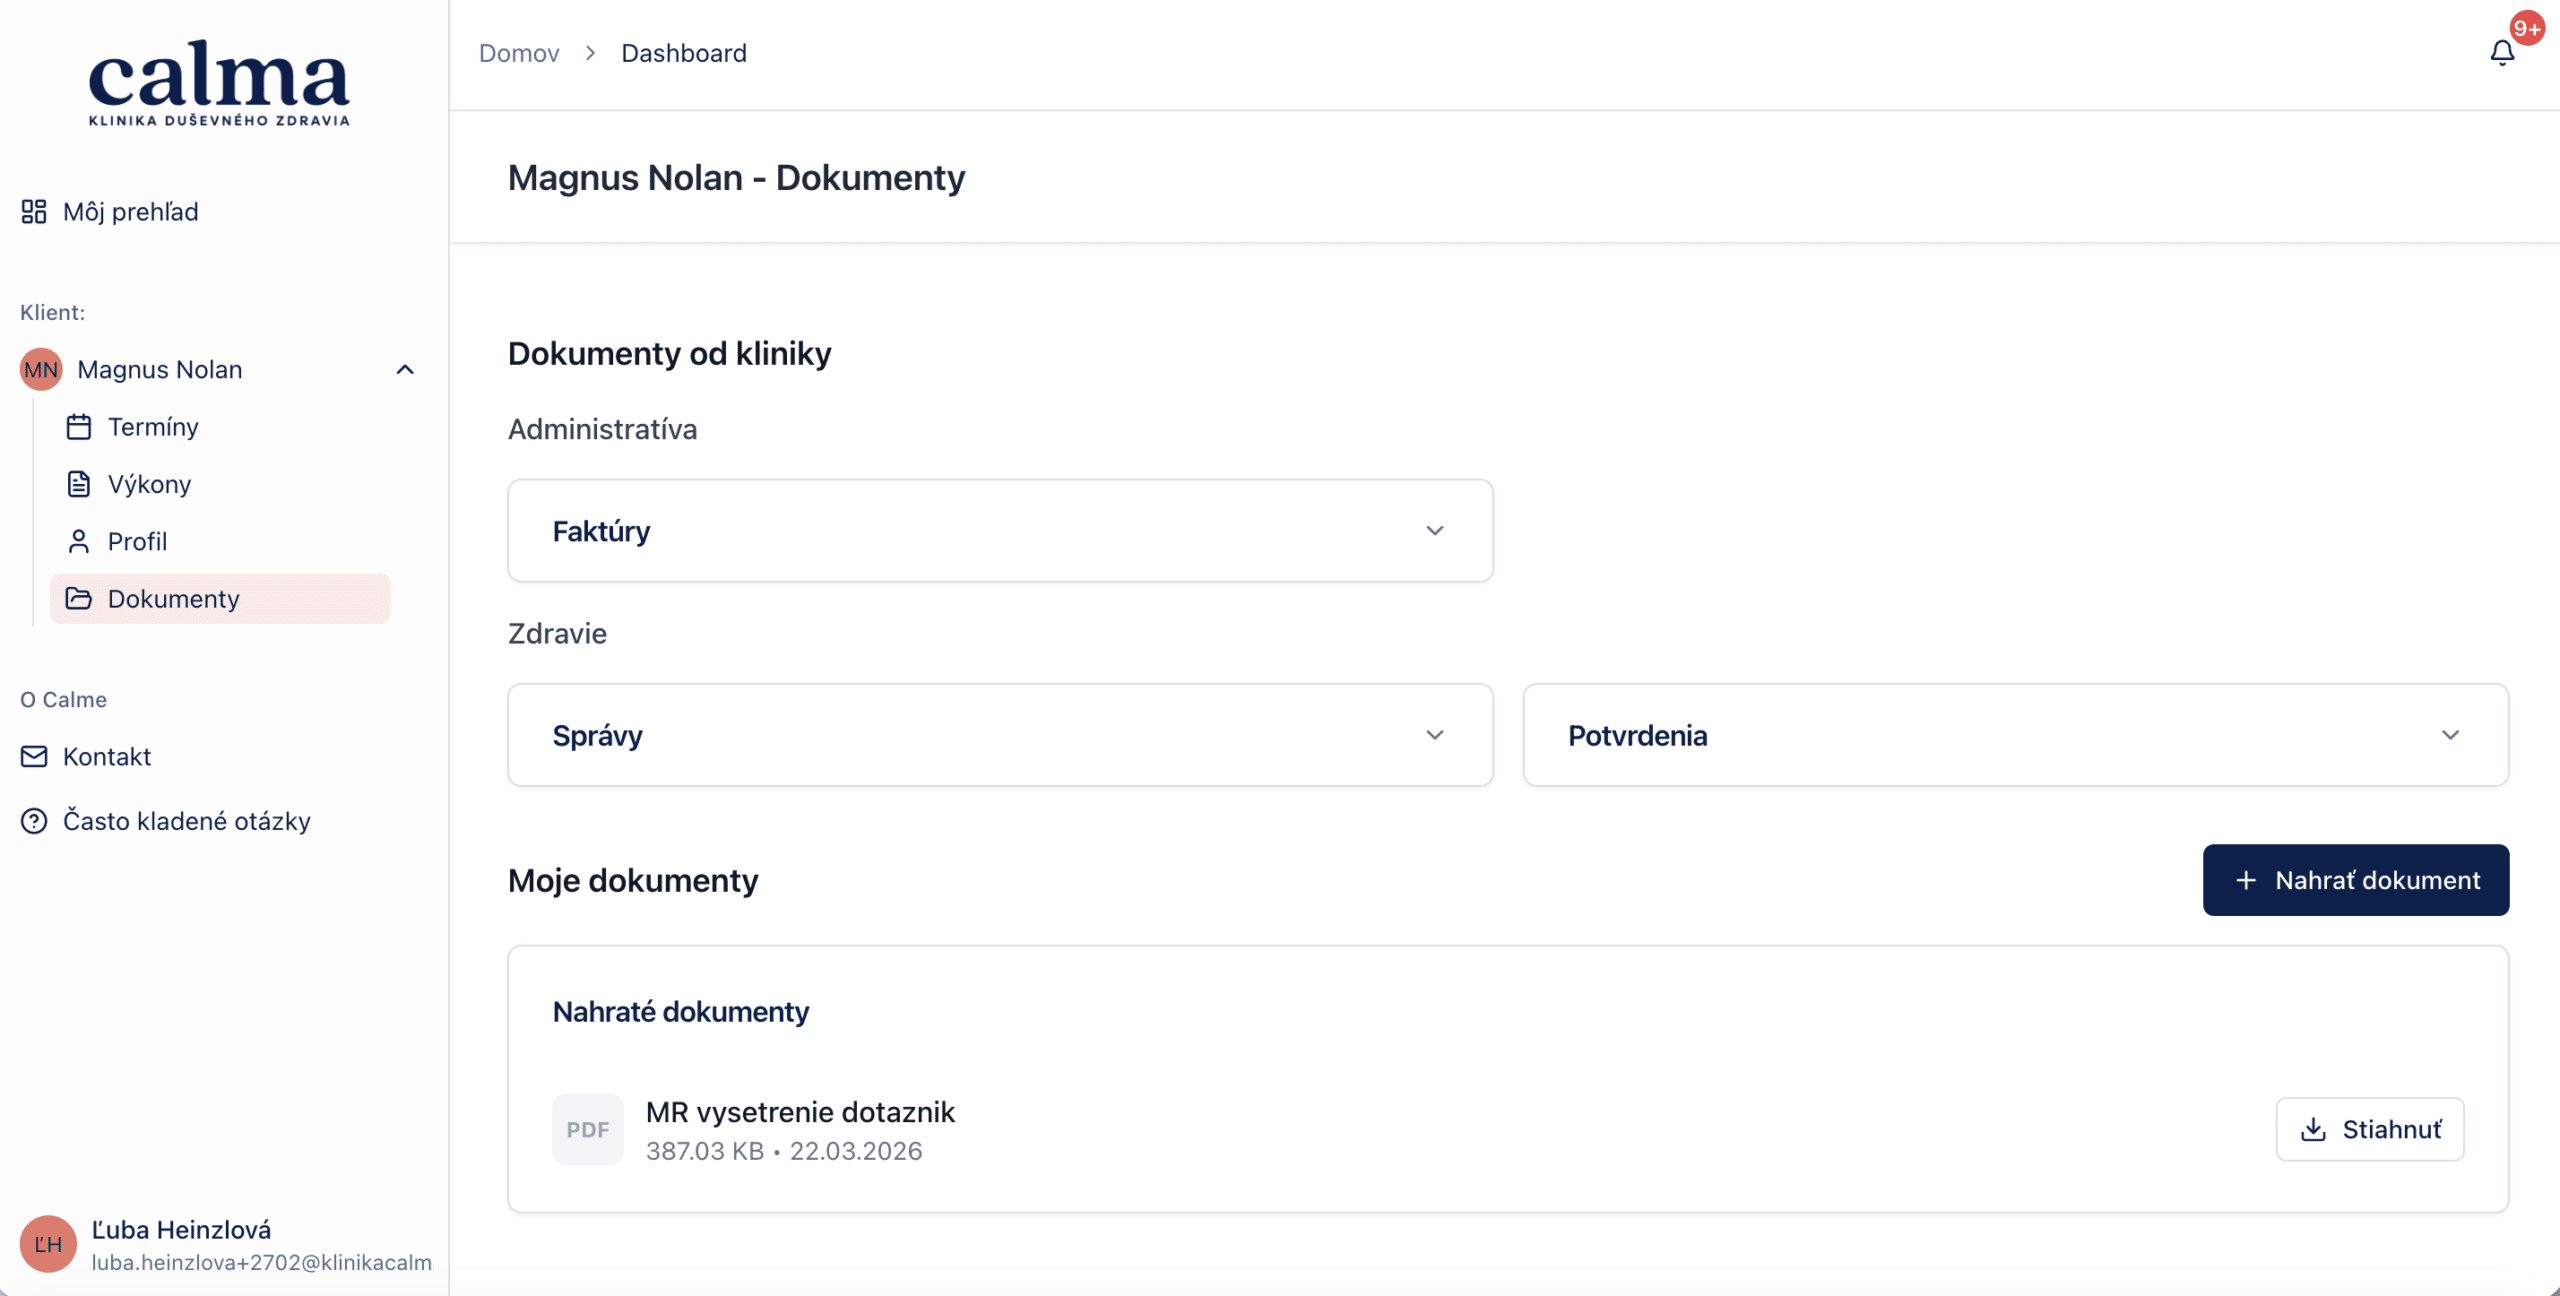The width and height of the screenshot is (2560, 1296).
Task: Open the Ľuba Heinzlová user account
Action: point(181,1243)
